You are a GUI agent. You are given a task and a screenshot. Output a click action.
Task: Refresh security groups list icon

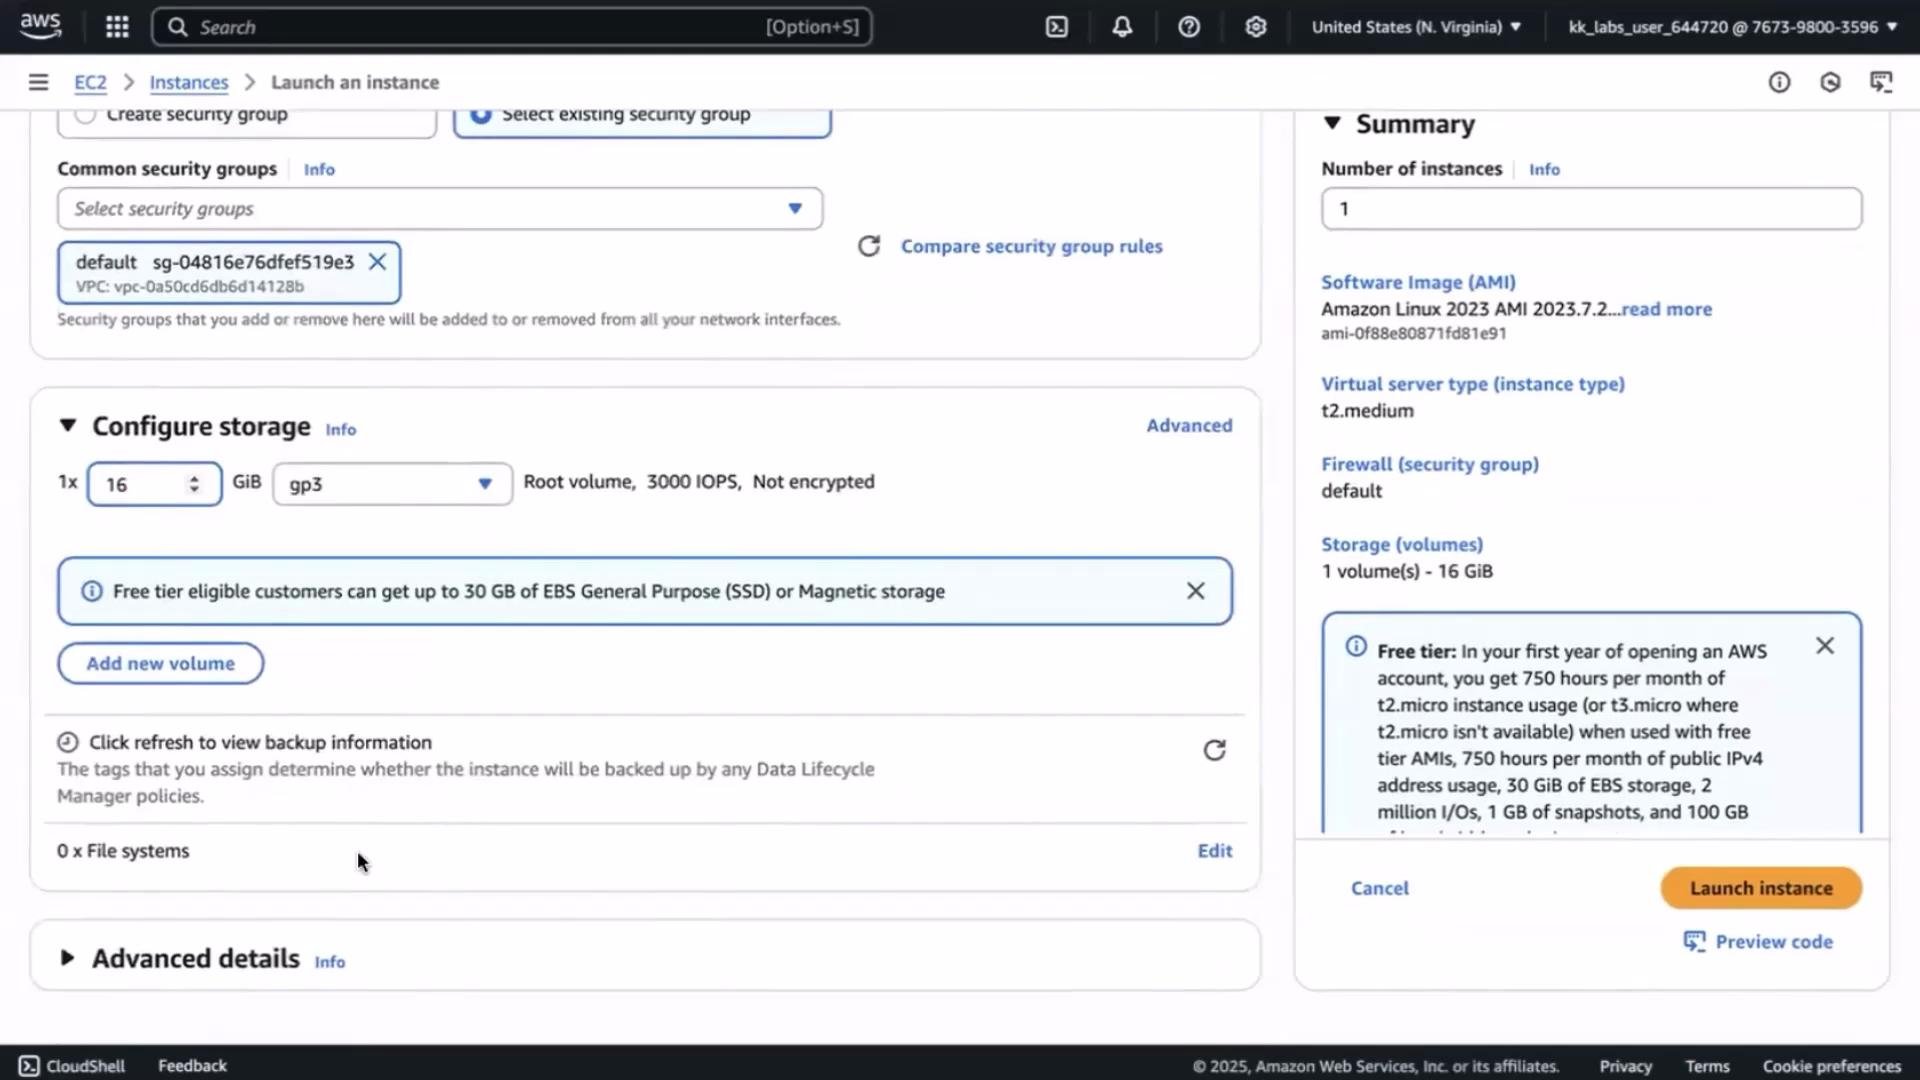869,246
